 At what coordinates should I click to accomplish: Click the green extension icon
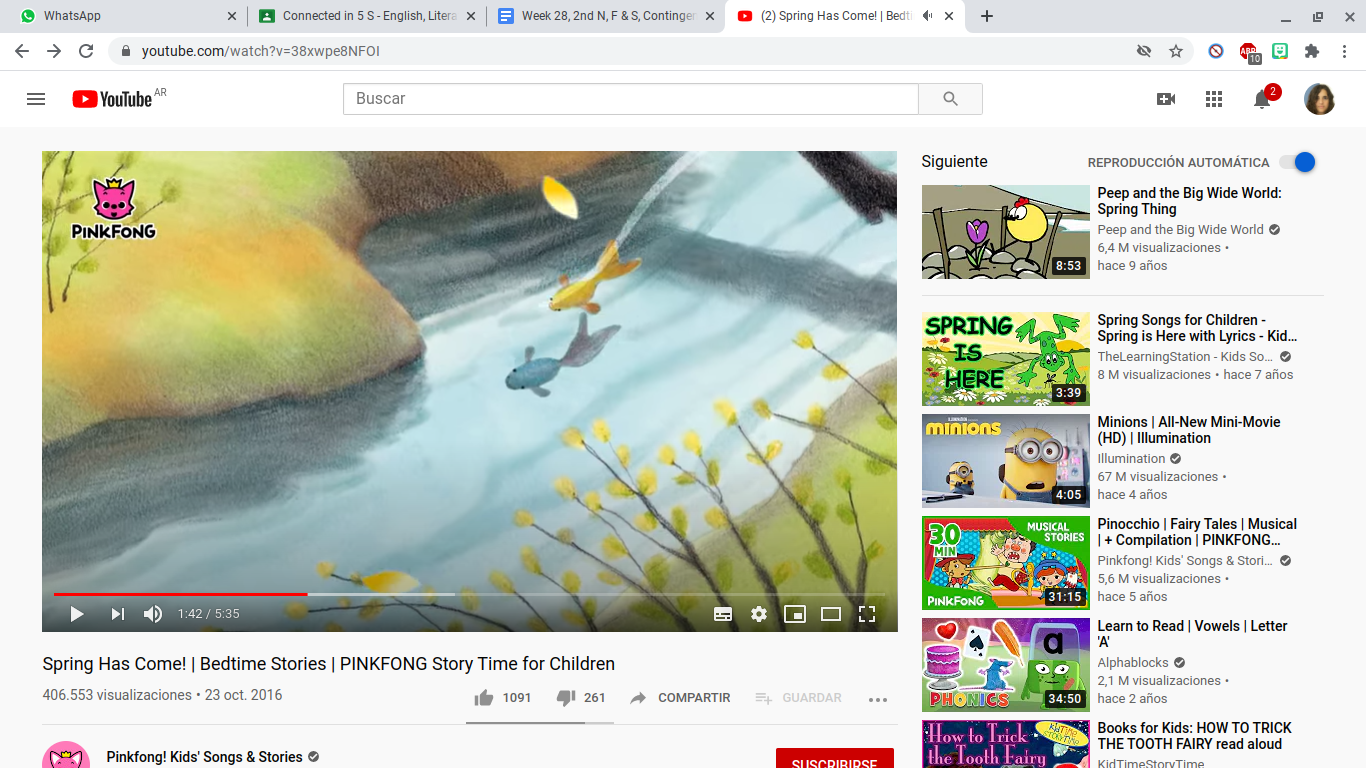coord(1280,51)
